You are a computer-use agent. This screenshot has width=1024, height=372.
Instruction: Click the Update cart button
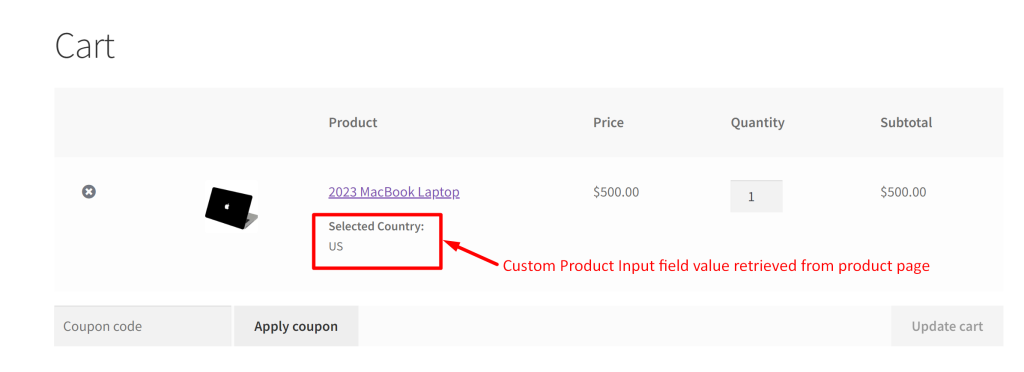[947, 326]
